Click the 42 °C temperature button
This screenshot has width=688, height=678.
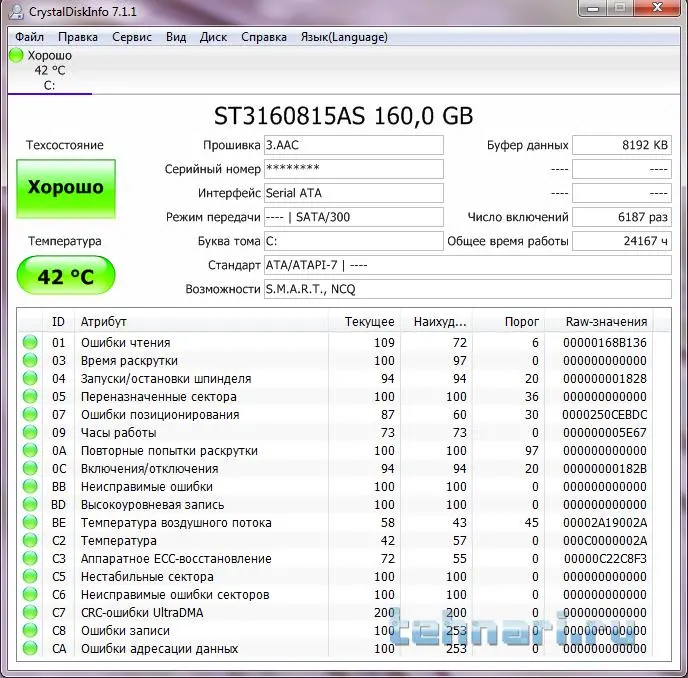pos(66,277)
